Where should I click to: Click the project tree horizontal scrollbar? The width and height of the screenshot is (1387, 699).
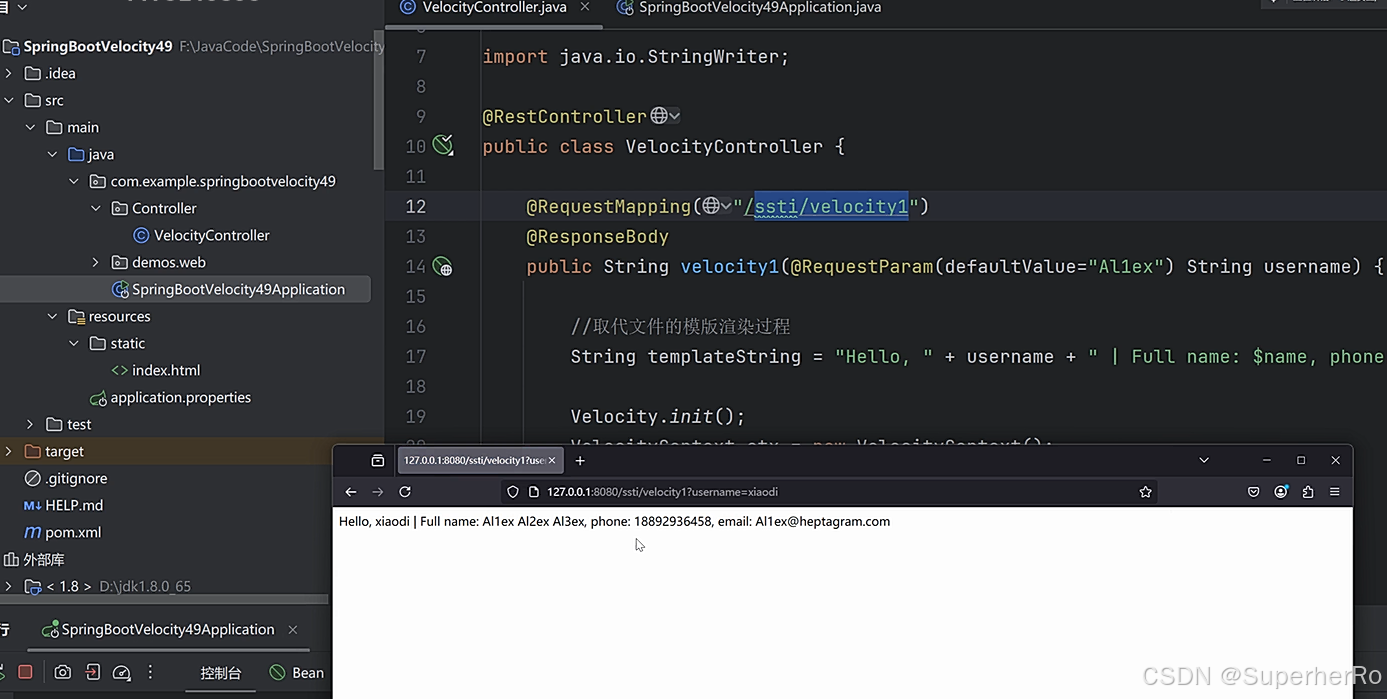pos(164,600)
